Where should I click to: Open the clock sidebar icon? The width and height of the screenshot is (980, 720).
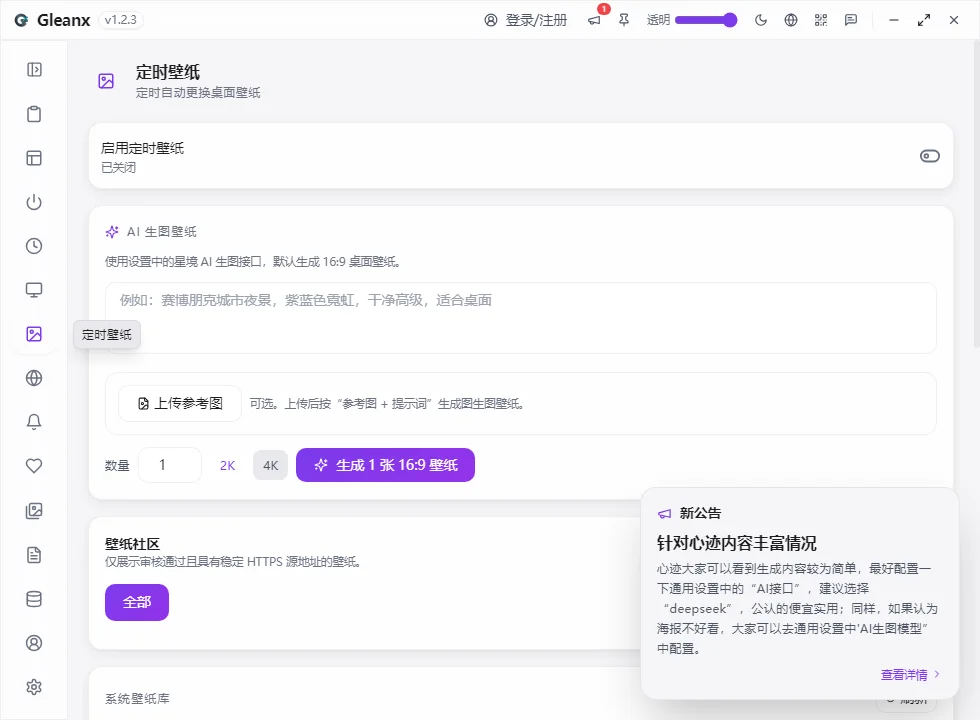click(34, 246)
